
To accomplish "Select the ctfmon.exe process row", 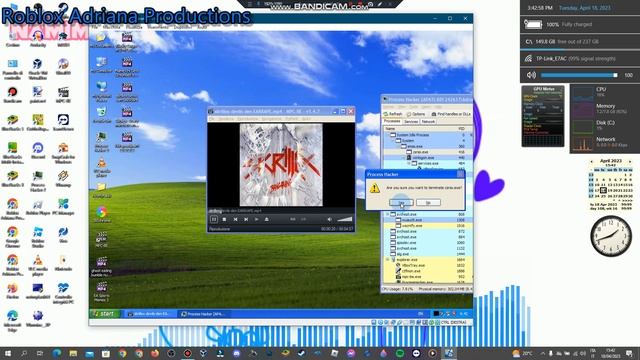I will click(x=427, y=271).
